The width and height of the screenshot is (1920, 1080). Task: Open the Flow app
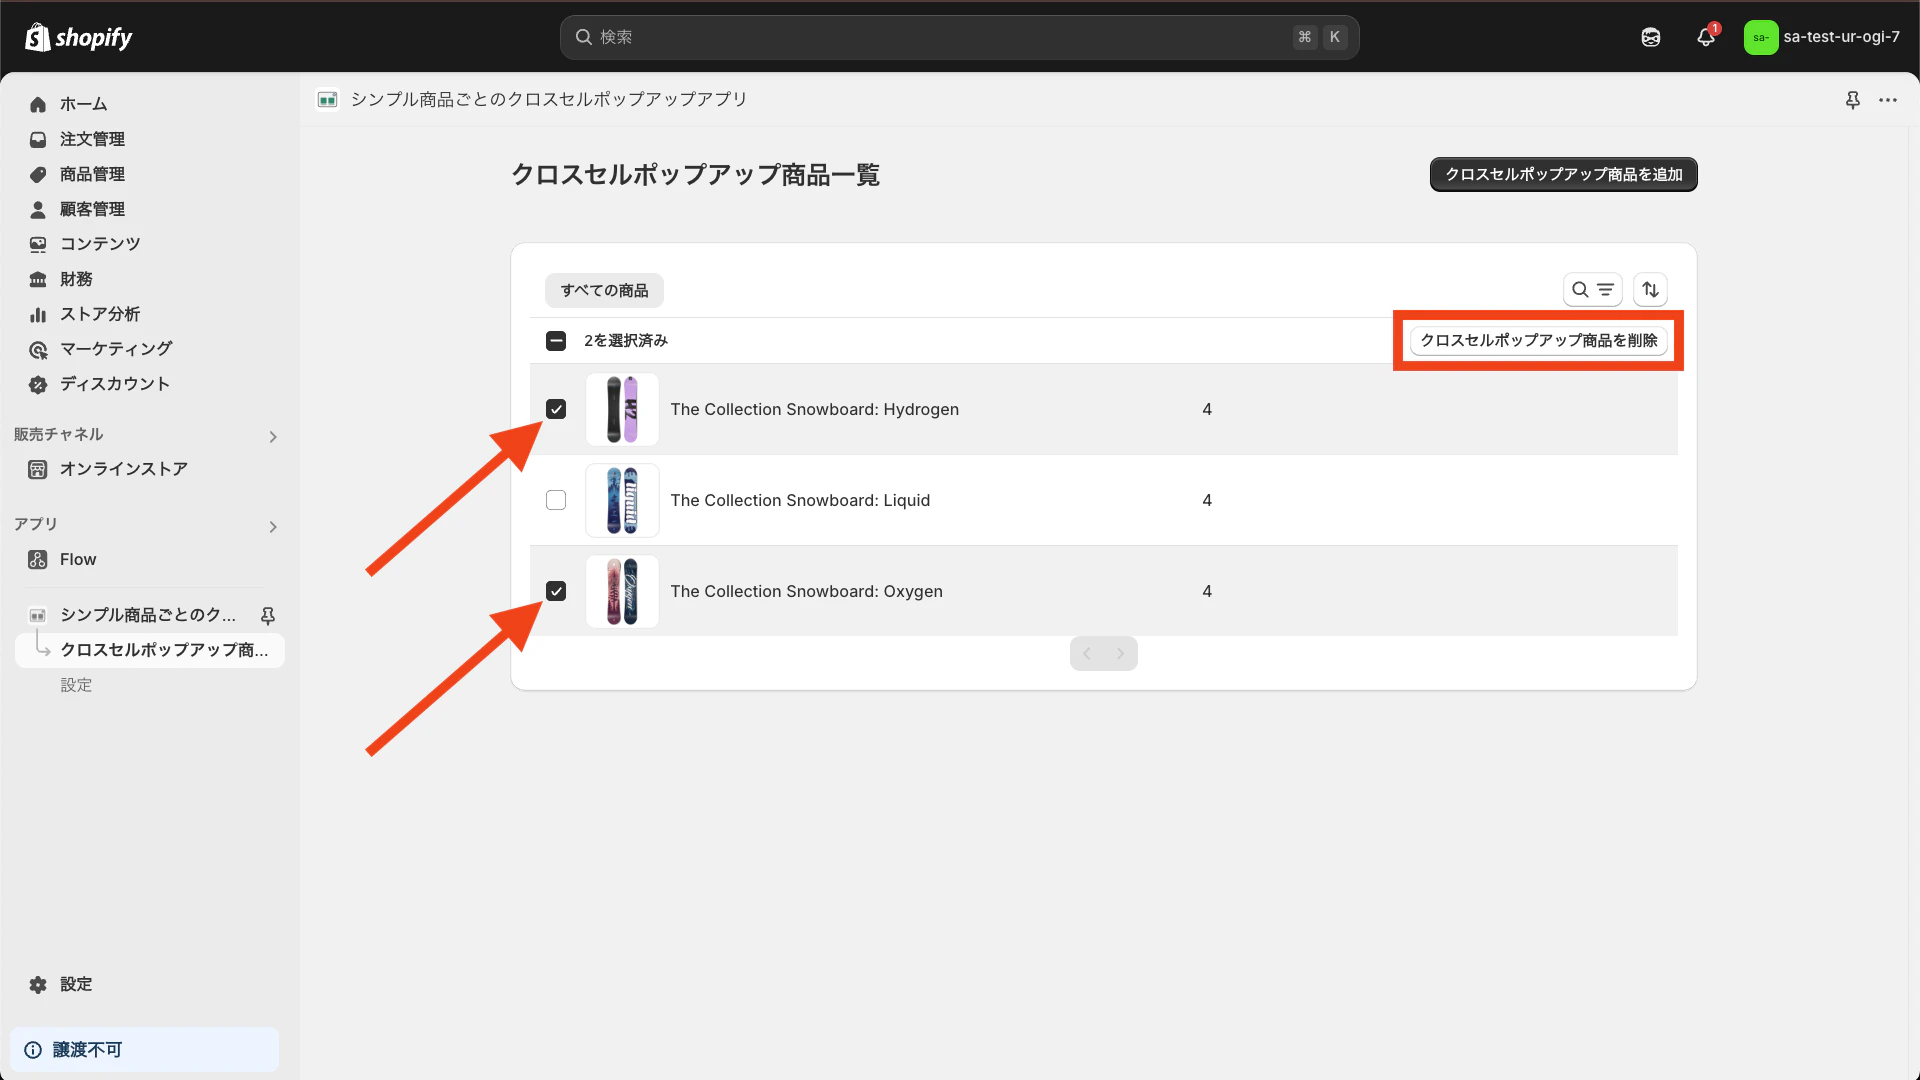pyautogui.click(x=78, y=560)
